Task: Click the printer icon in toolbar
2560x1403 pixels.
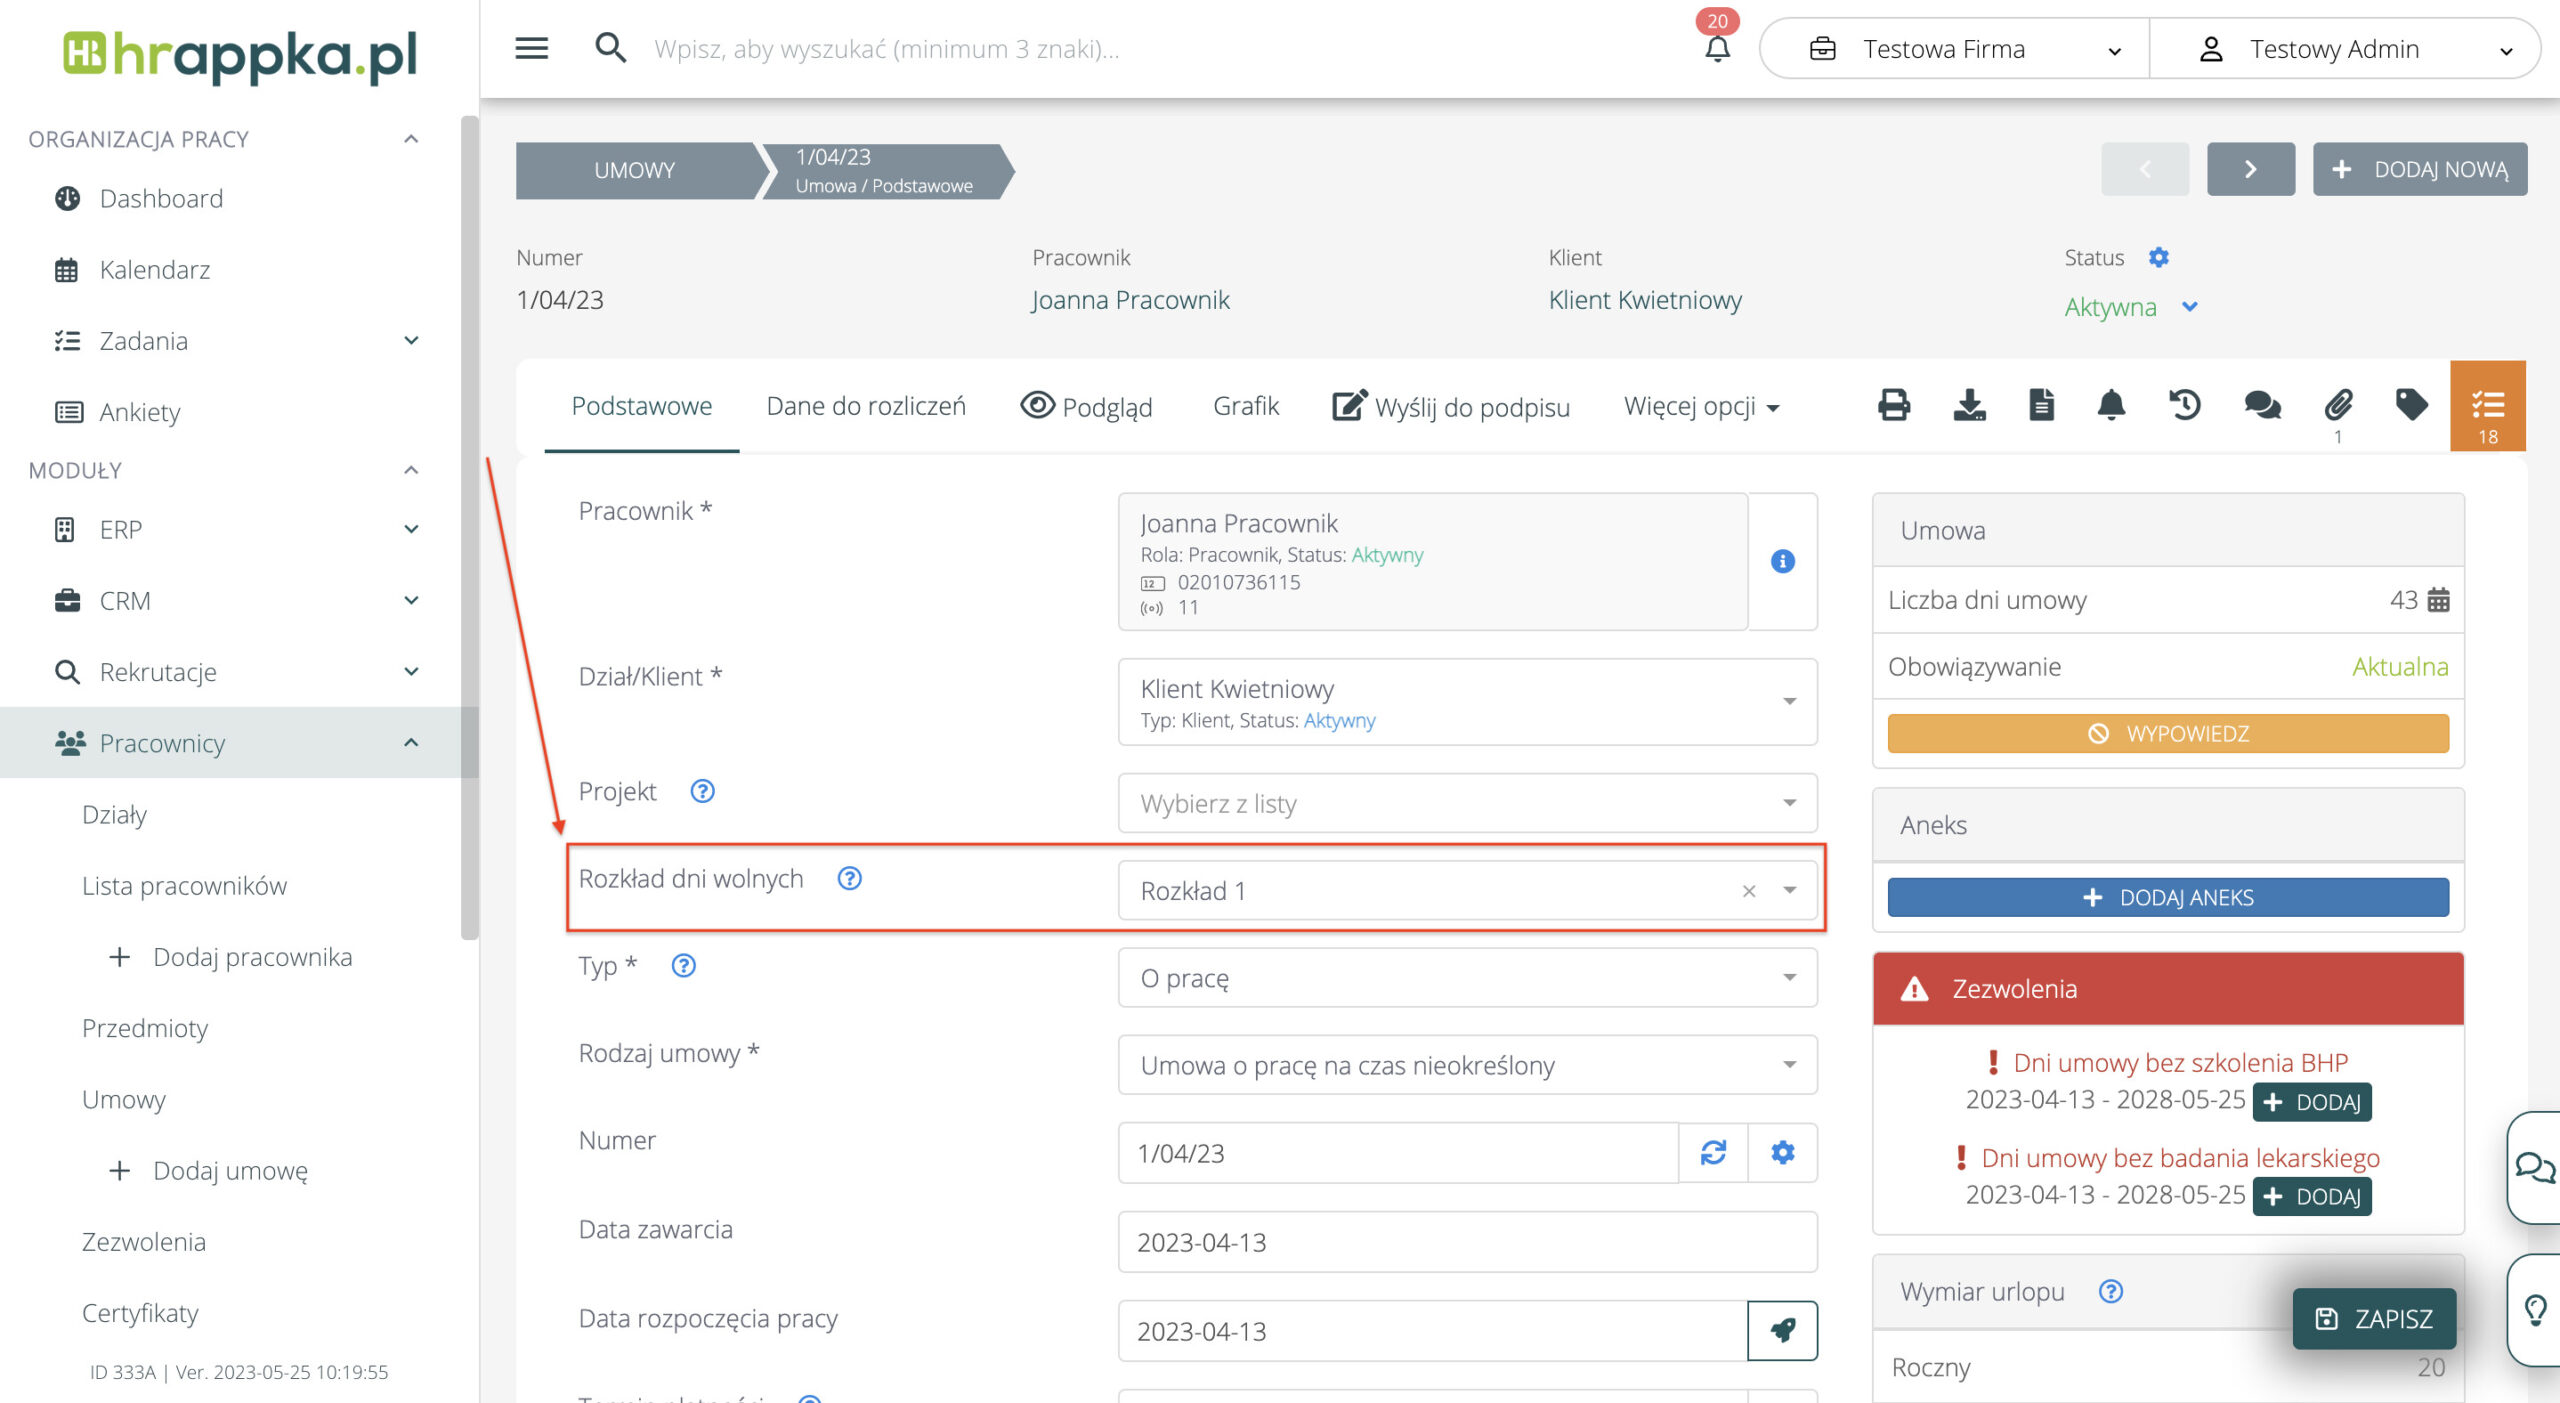Action: point(1893,405)
